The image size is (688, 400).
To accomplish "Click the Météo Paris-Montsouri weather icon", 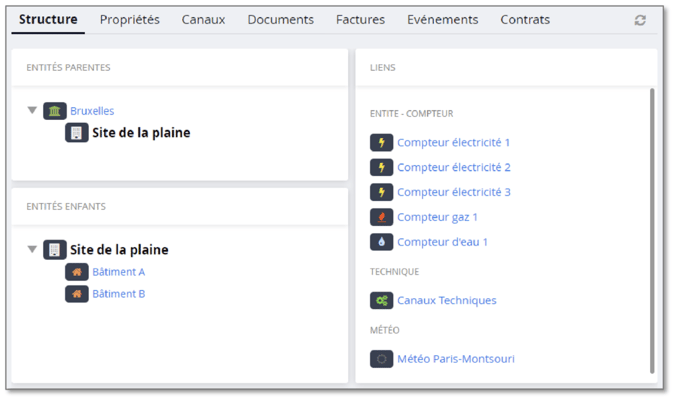I will coord(381,359).
